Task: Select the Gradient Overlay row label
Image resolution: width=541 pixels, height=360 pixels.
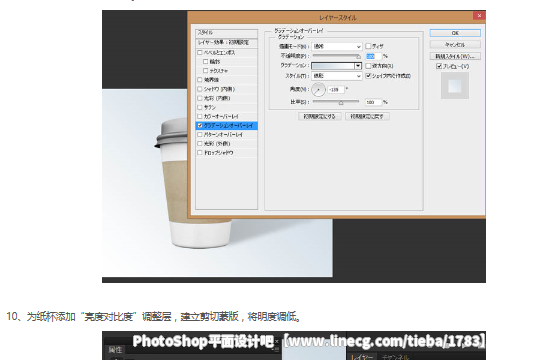Action: [228, 126]
